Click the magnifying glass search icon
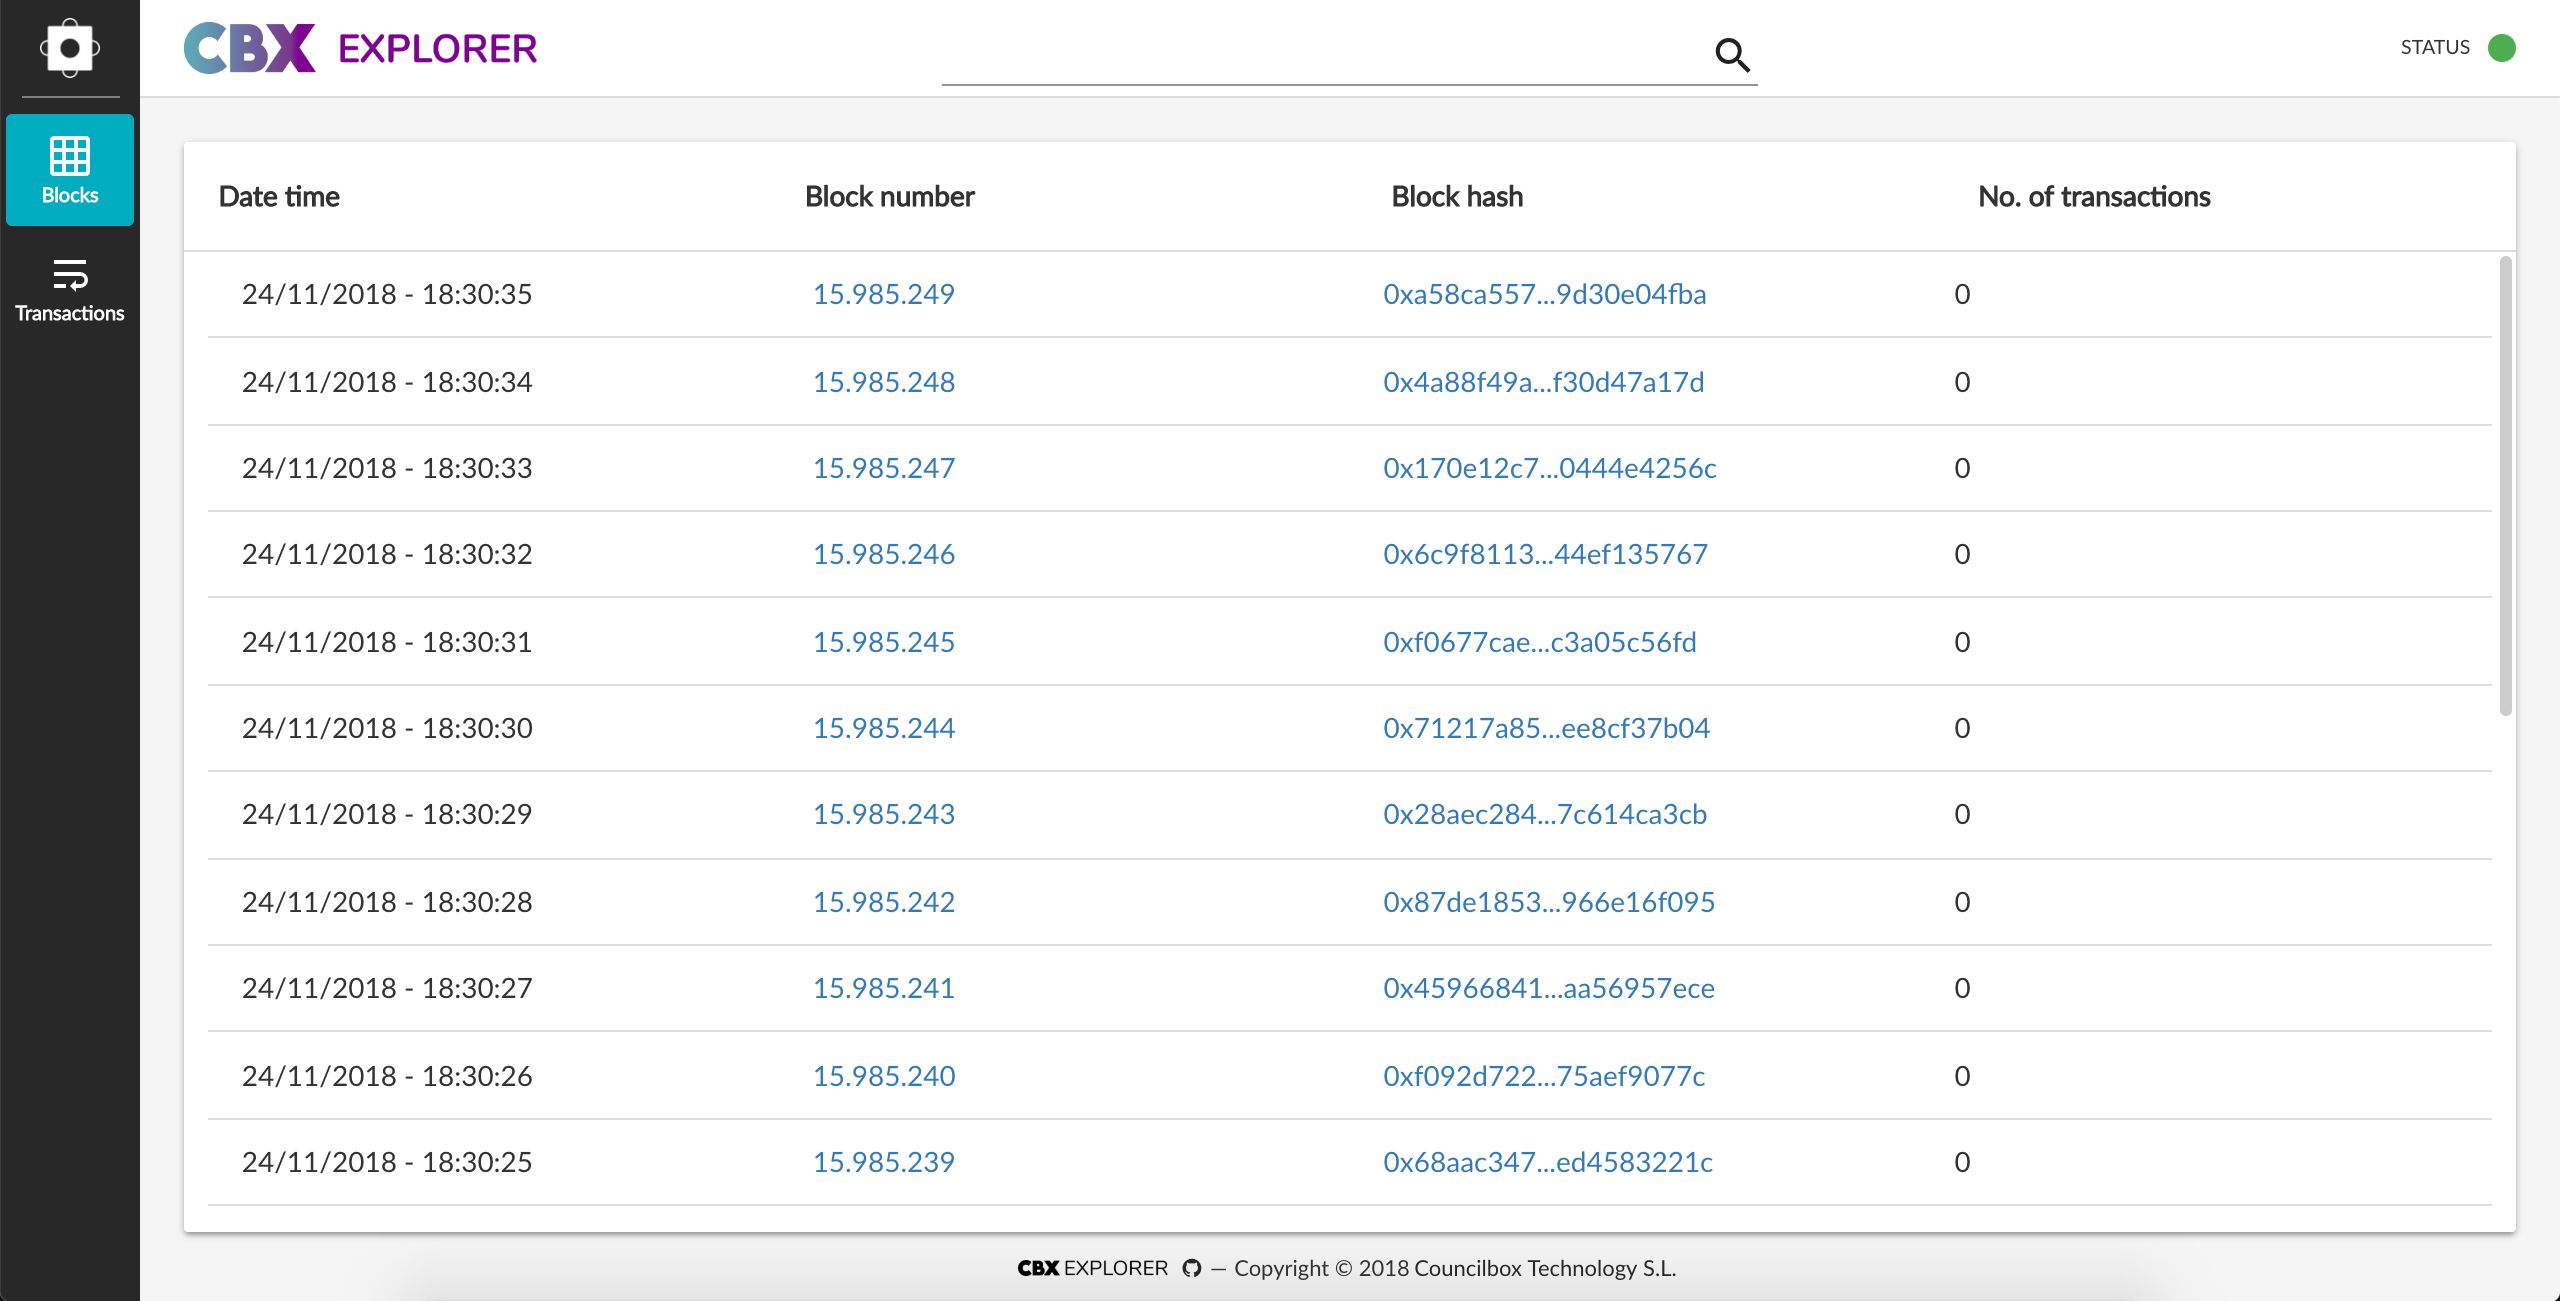 click(1732, 55)
